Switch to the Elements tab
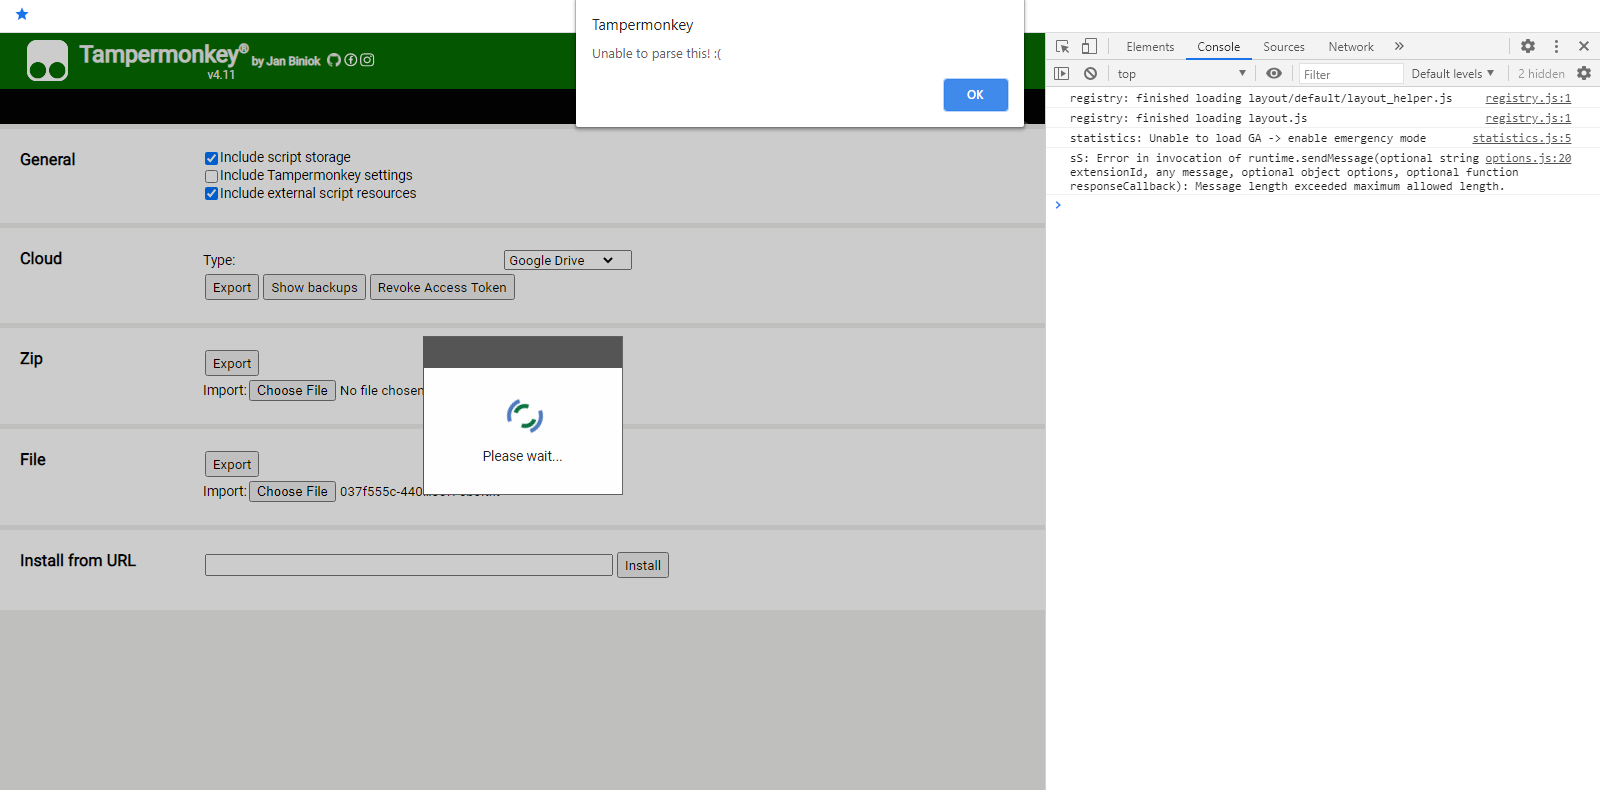This screenshot has width=1600, height=790. (x=1150, y=47)
